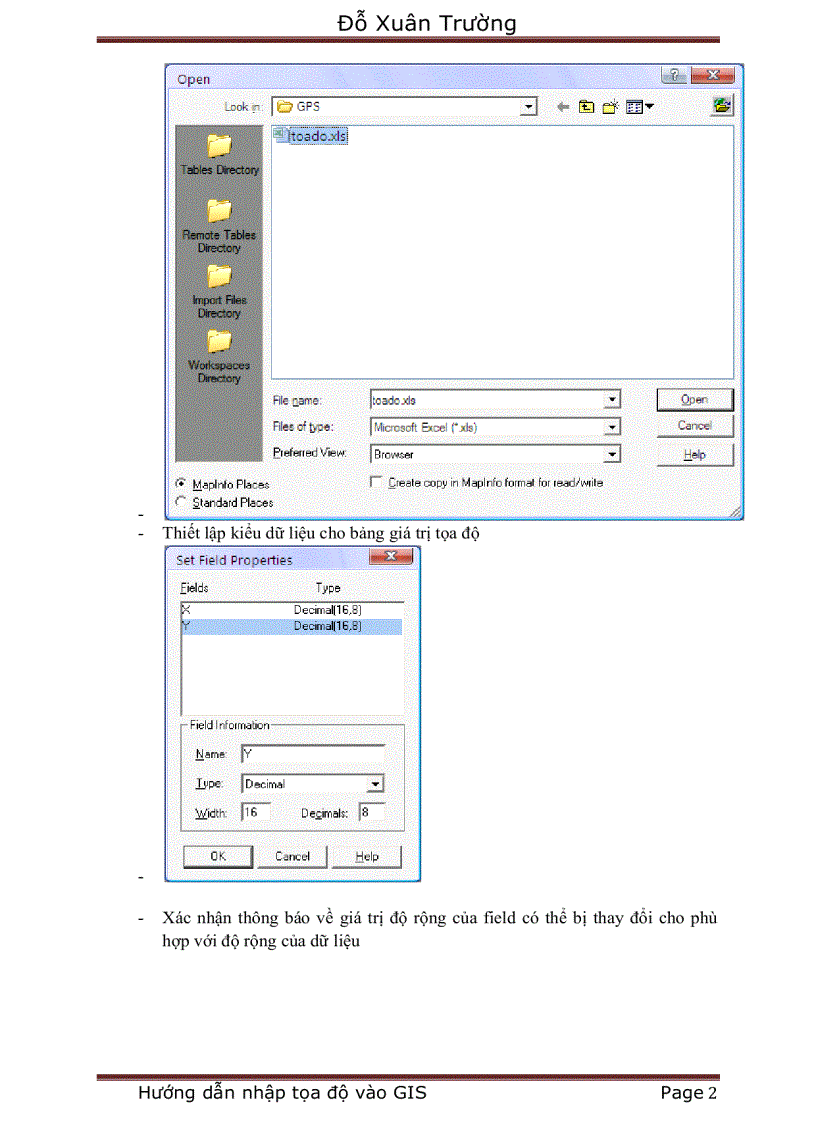Viewport: 816px width, 1123px height.
Task: Select the Y field row
Action: pos(290,624)
